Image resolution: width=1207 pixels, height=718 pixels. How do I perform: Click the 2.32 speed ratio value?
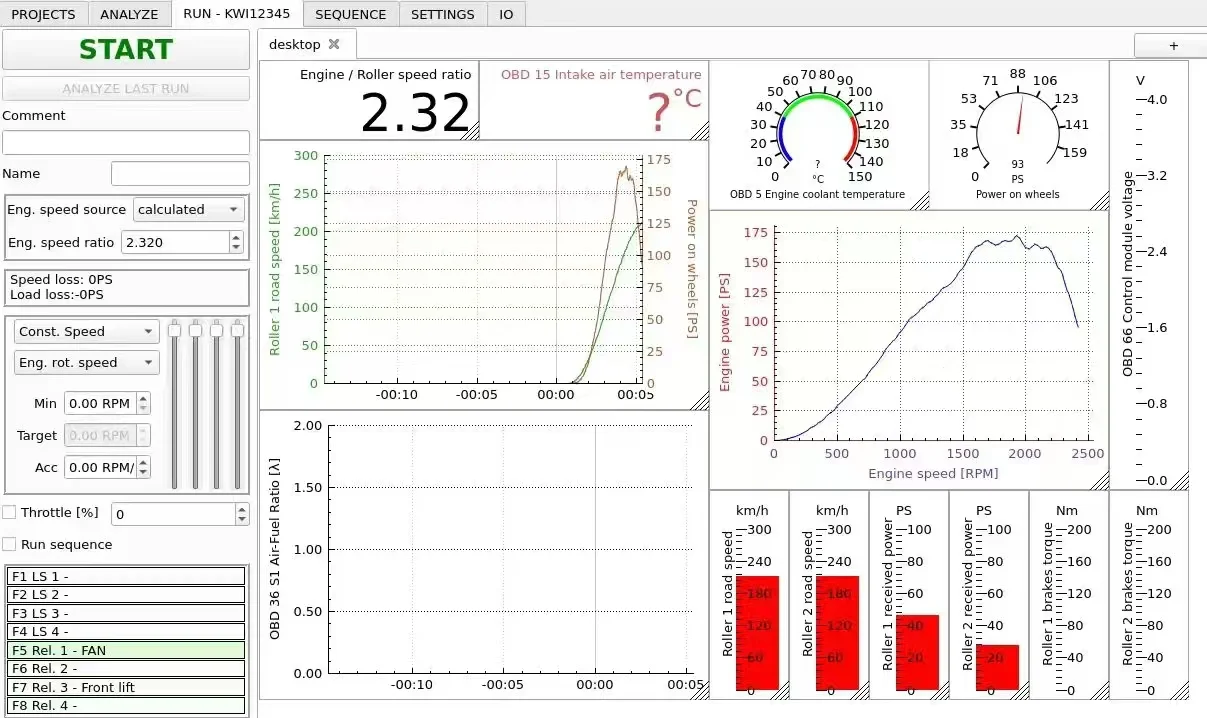[415, 113]
